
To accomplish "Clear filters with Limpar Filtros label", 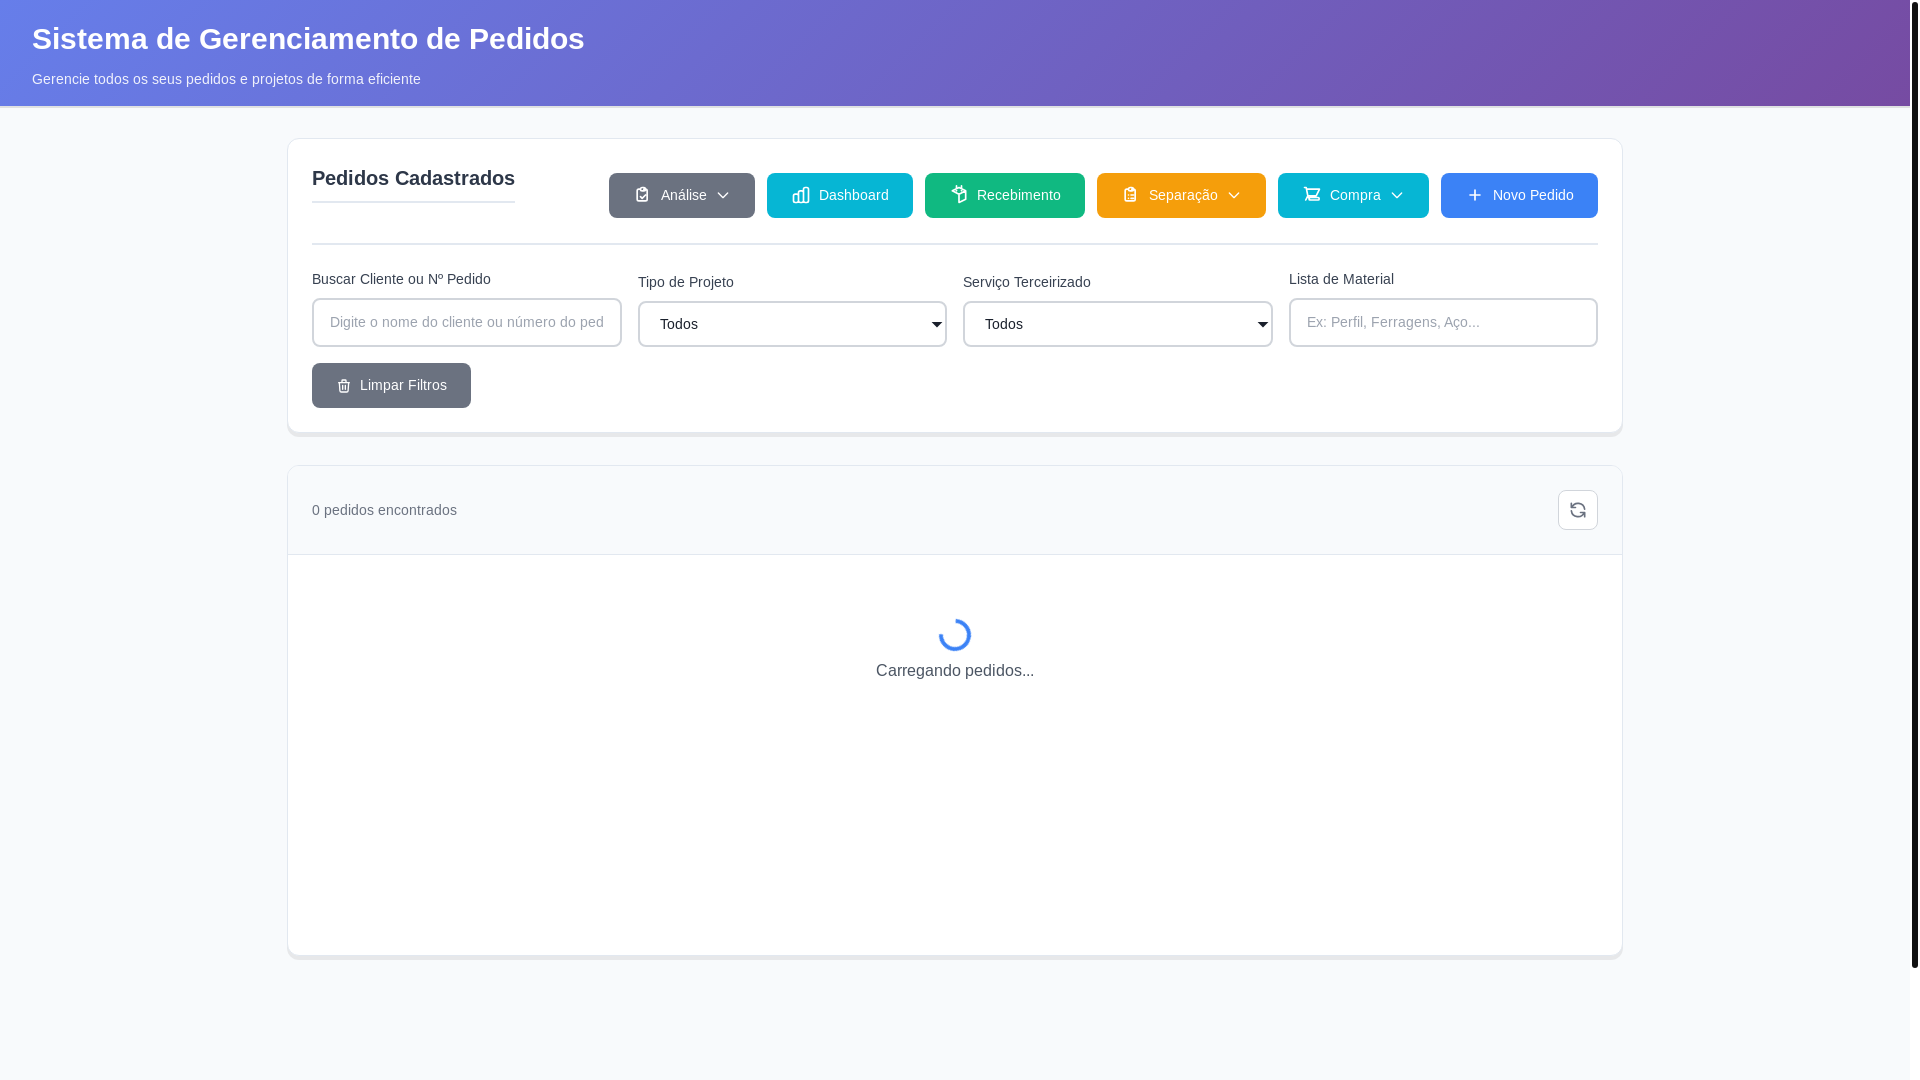I will coord(403,385).
